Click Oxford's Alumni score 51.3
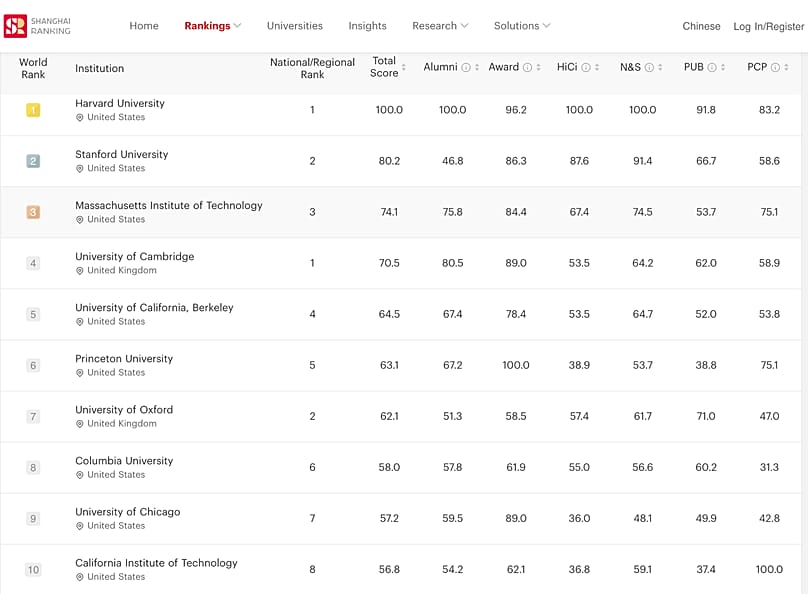Viewport: 808px width, 594px height. click(452, 416)
